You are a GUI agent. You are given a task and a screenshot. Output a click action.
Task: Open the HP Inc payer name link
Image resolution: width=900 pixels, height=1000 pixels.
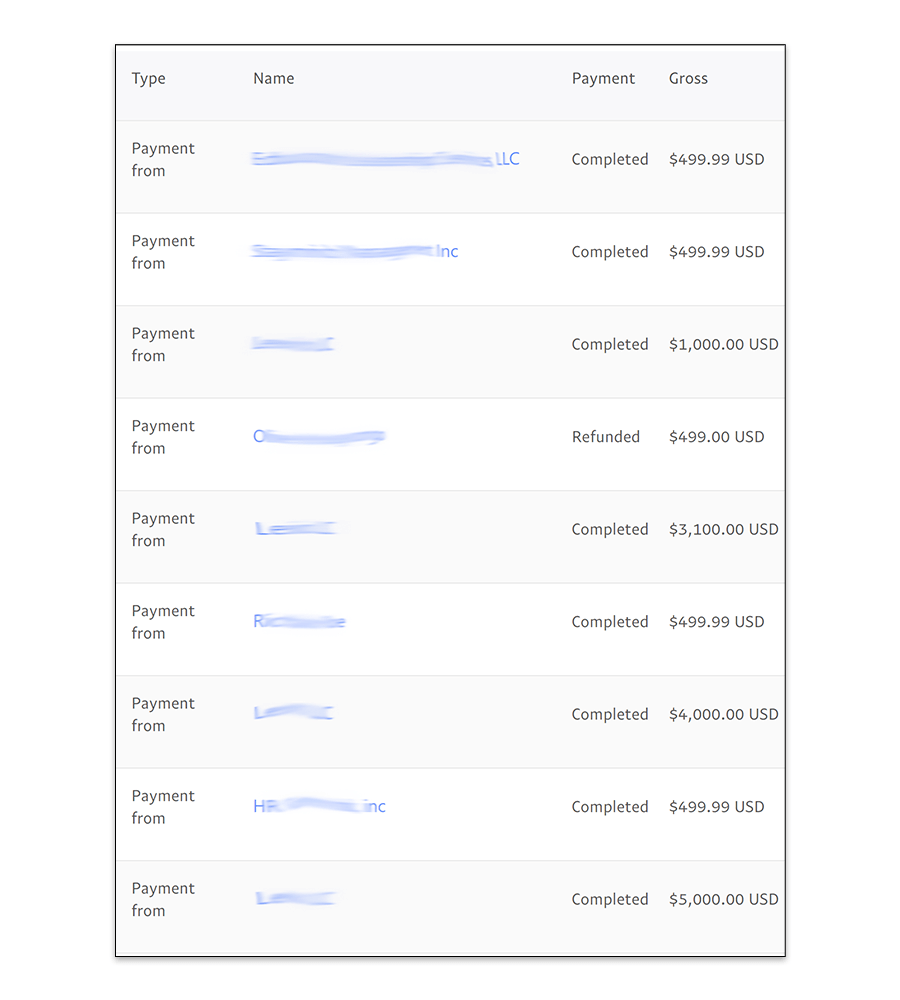pyautogui.click(x=320, y=806)
